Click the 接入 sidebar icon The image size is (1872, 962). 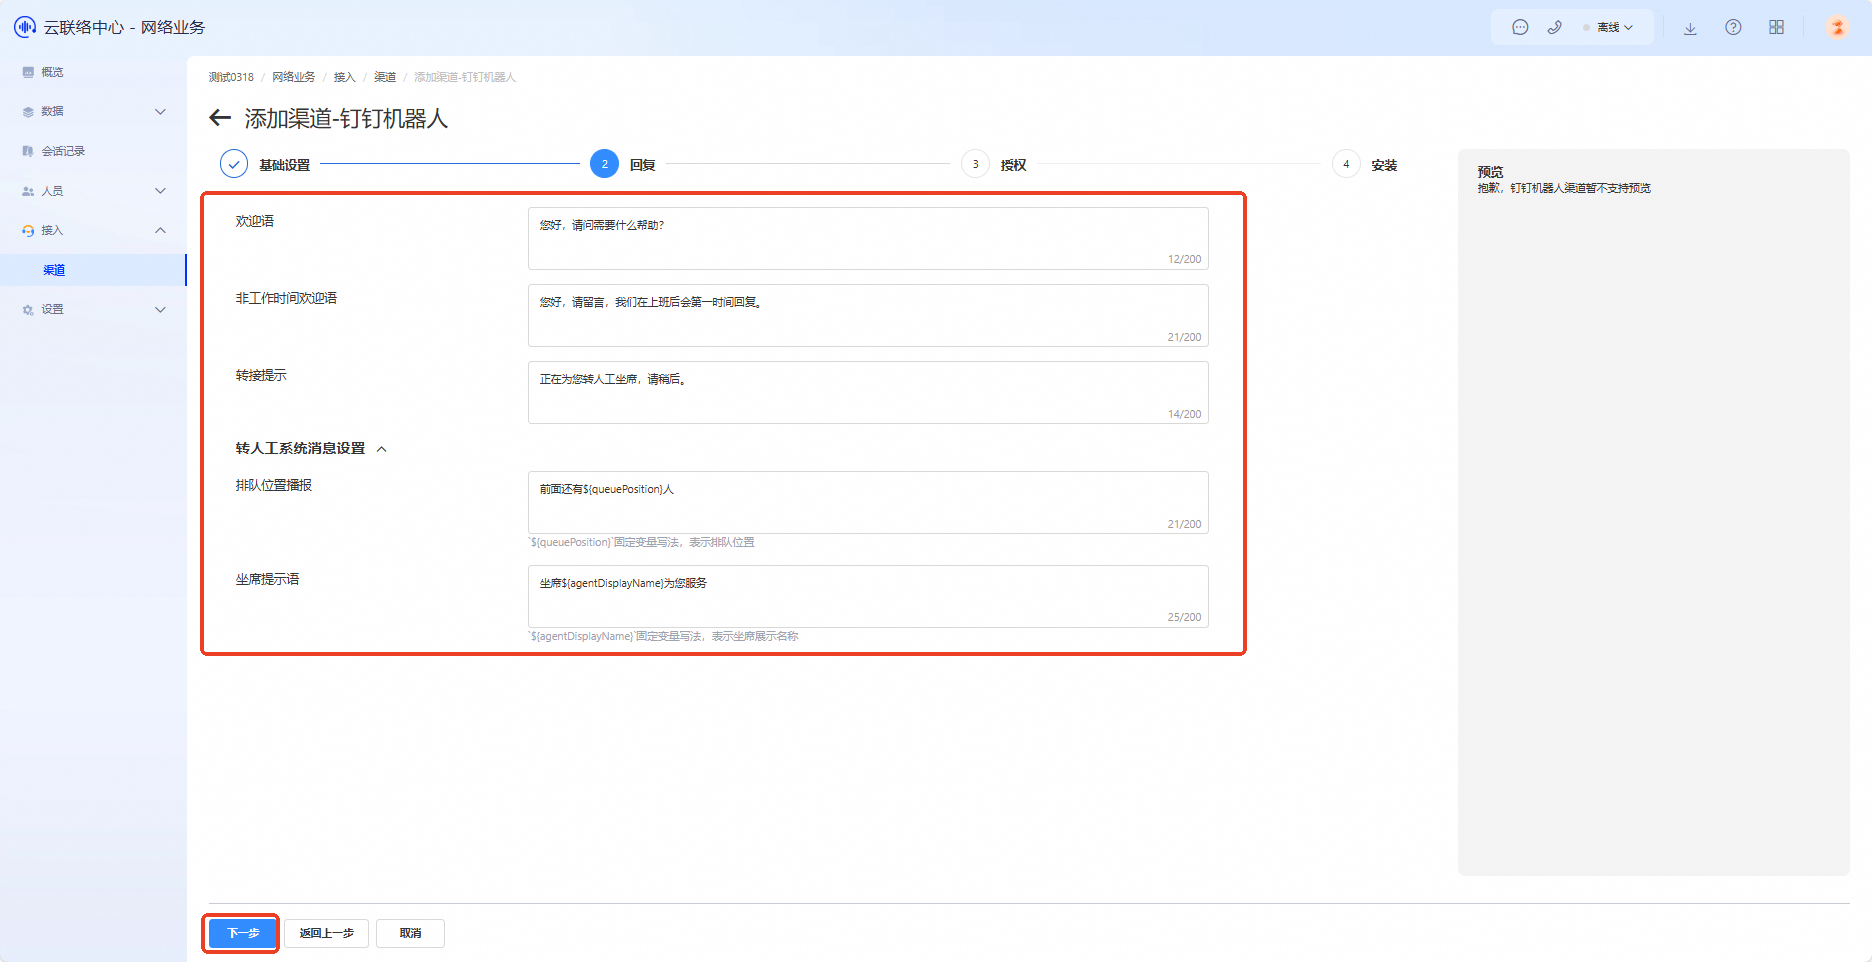tap(28, 230)
